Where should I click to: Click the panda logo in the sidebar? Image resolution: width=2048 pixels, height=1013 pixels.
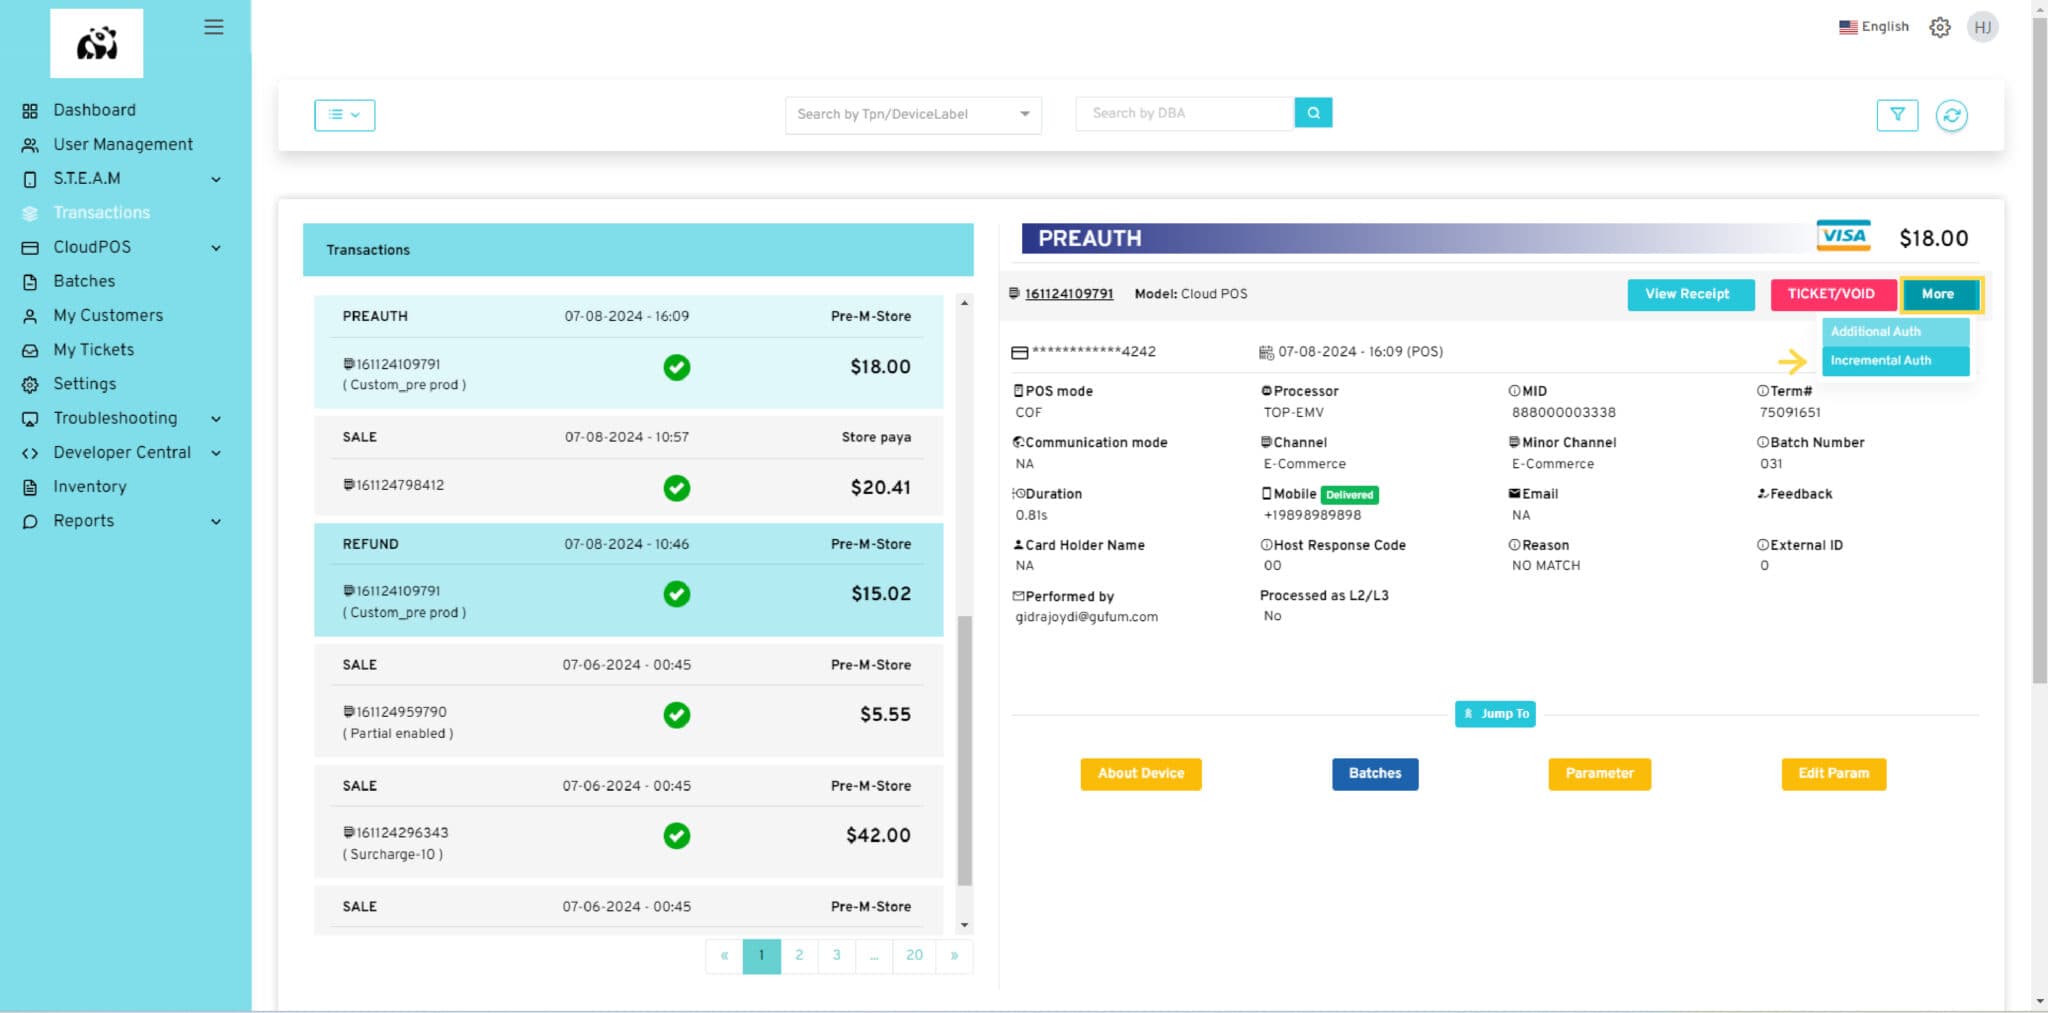pyautogui.click(x=97, y=43)
